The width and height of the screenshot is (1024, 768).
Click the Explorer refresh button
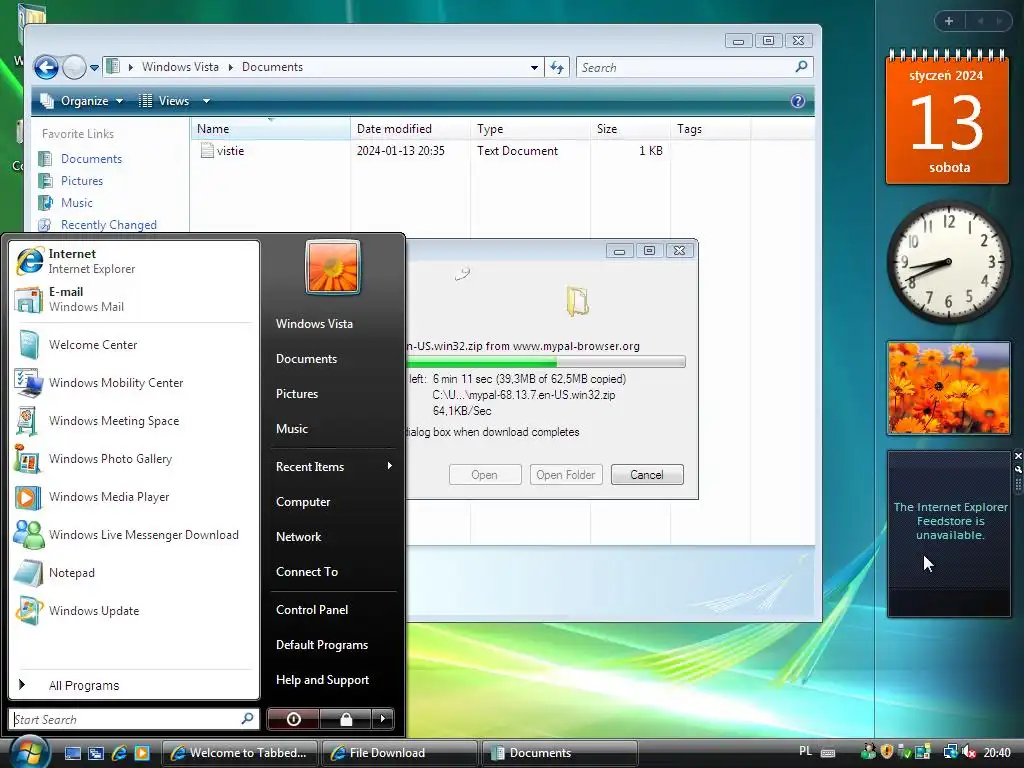click(x=557, y=67)
